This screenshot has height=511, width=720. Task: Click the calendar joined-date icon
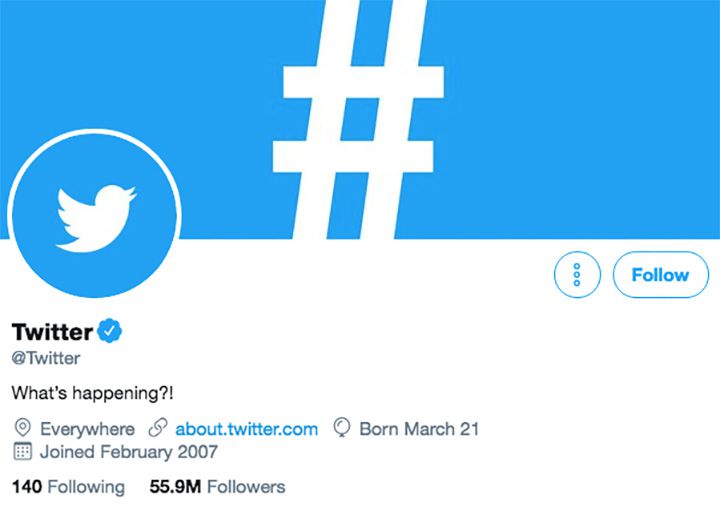(x=22, y=452)
